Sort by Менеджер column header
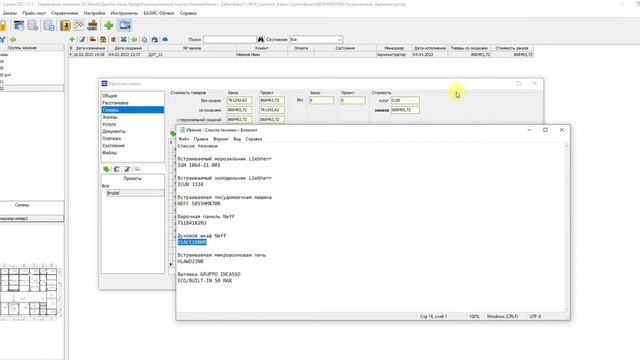The width and height of the screenshot is (640, 360). 394,48
